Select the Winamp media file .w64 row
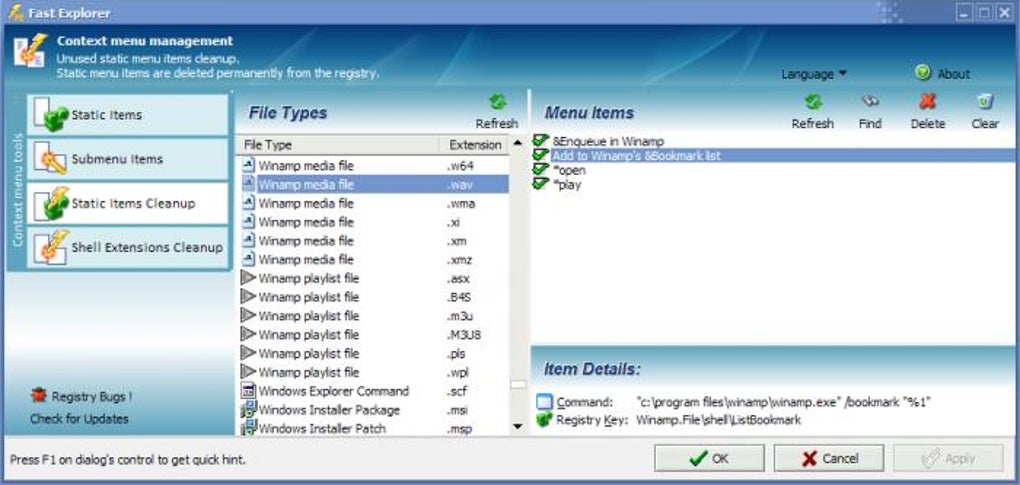1020x485 pixels. [x=373, y=166]
